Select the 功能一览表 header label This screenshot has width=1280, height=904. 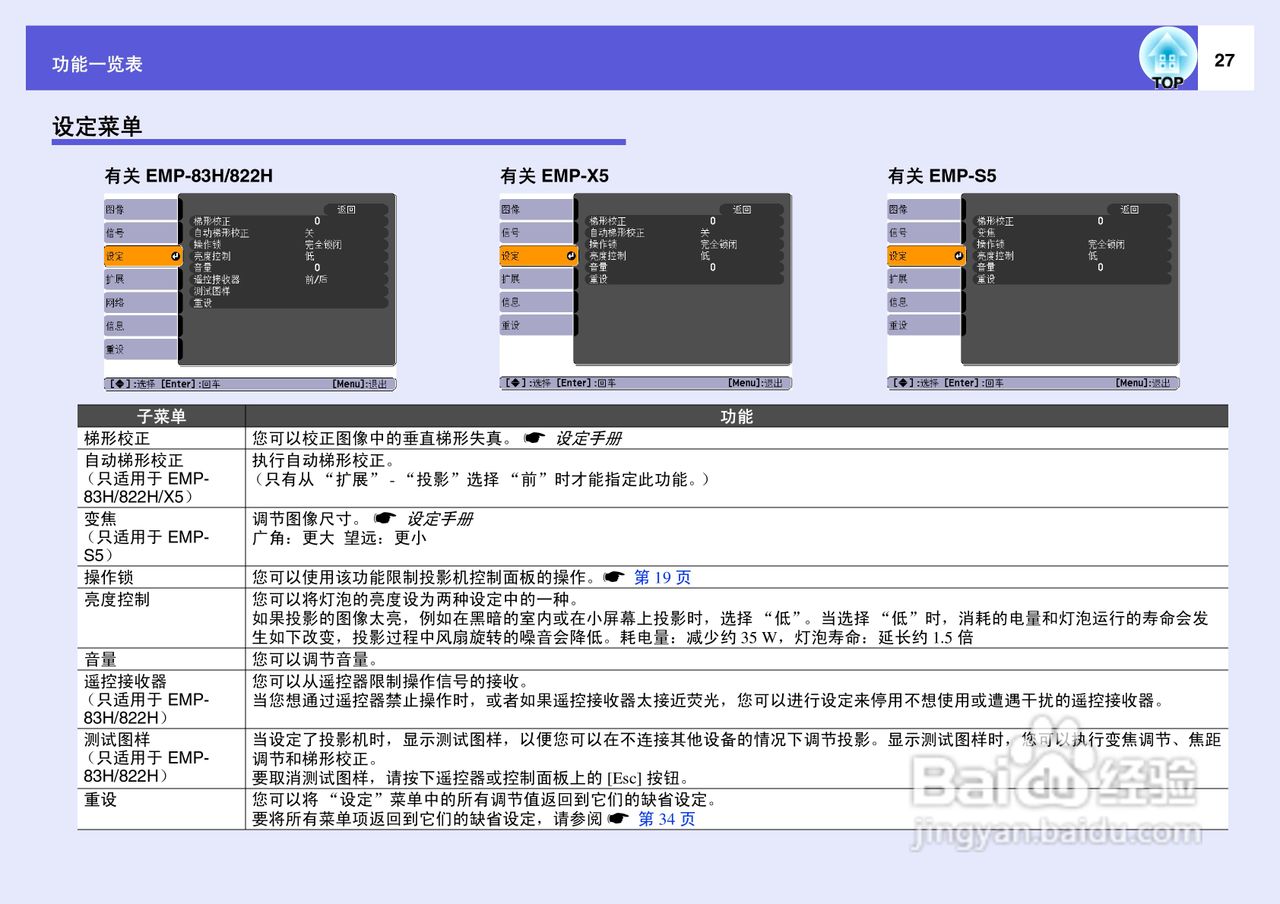[x=97, y=63]
